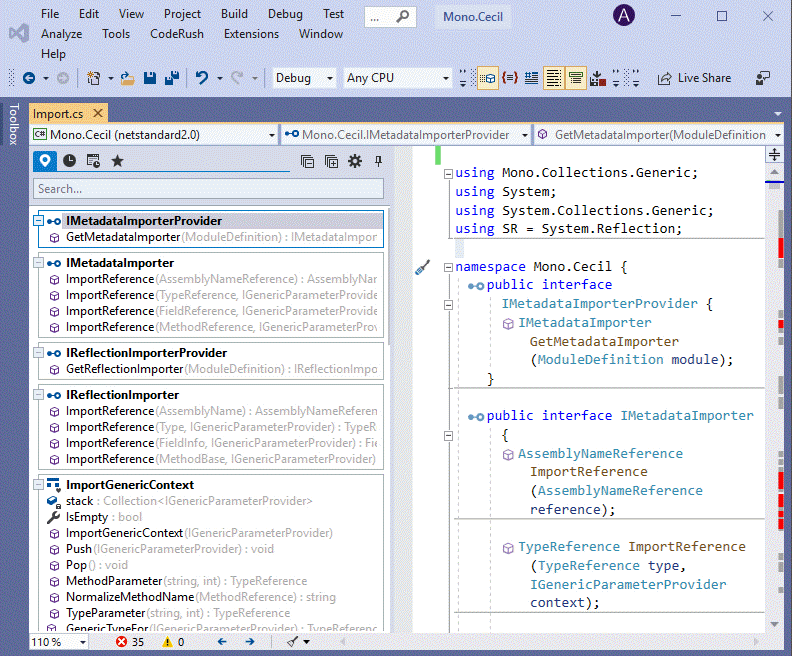Collapse the IReflectionImporterProvider tree node
This screenshot has height=656, width=792.
pyautogui.click(x=38, y=352)
